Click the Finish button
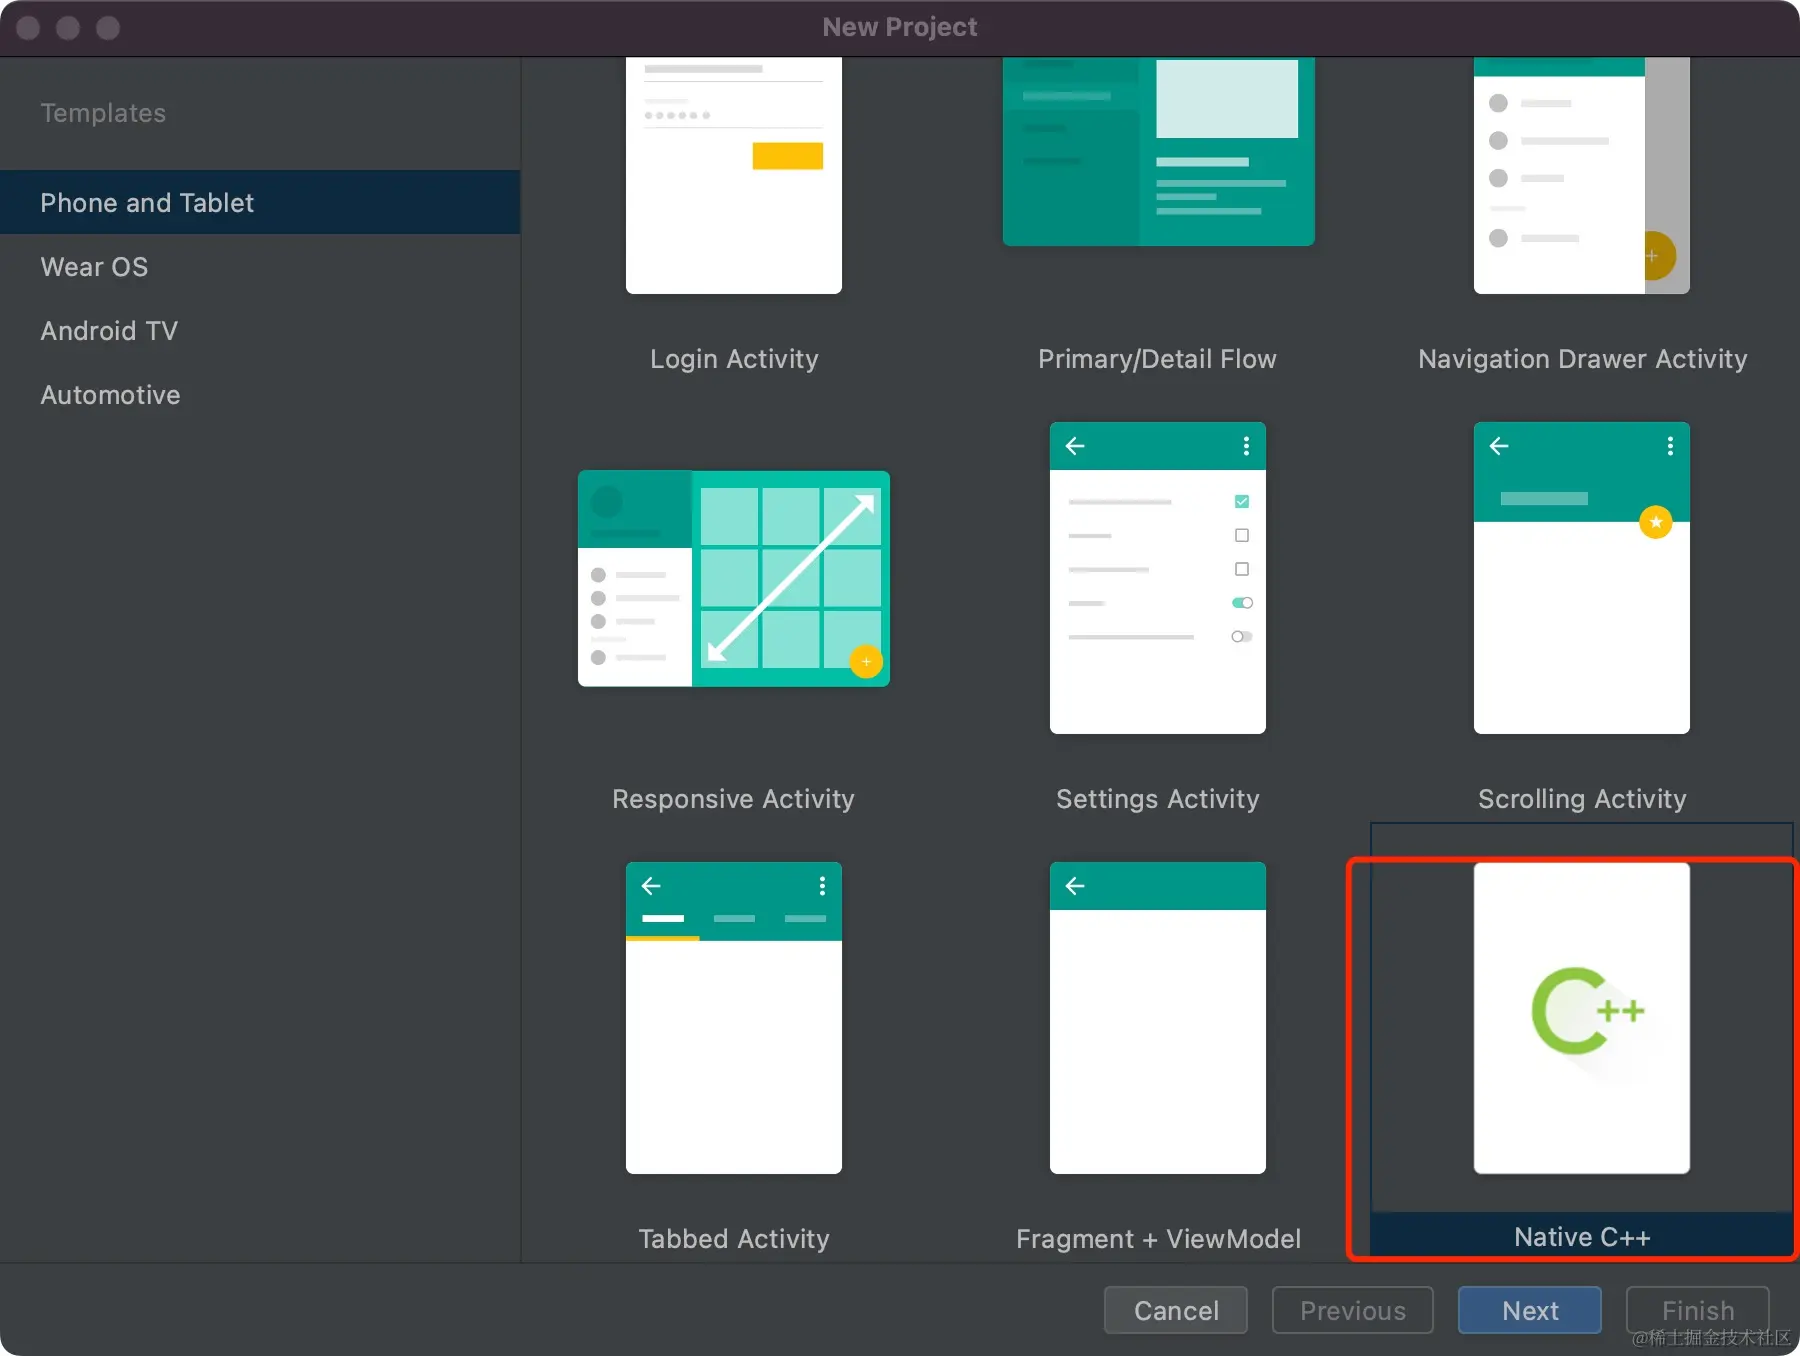Viewport: 1800px width, 1356px height. coord(1698,1310)
